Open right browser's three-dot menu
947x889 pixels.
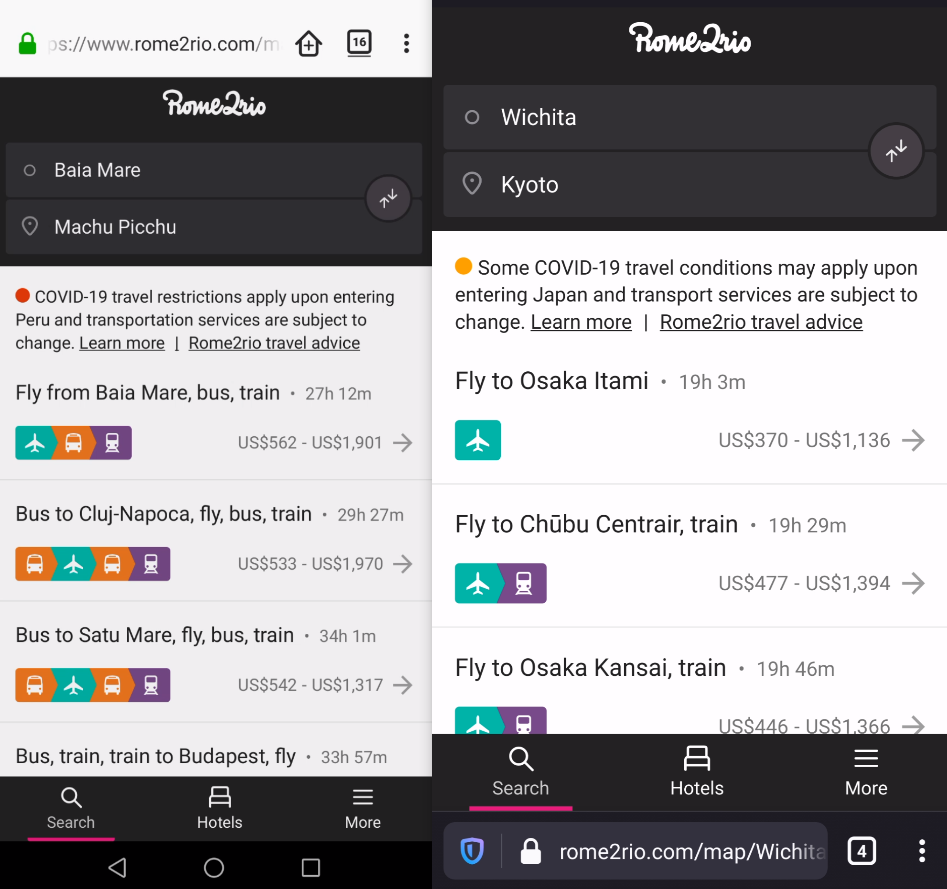pyautogui.click(x=922, y=851)
